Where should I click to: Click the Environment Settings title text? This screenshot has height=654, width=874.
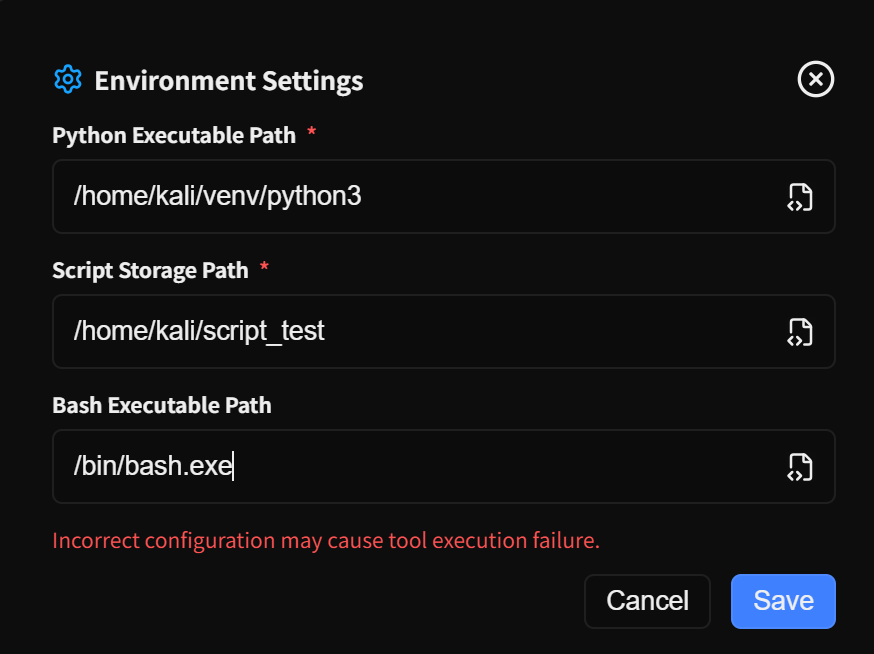pyautogui.click(x=229, y=80)
